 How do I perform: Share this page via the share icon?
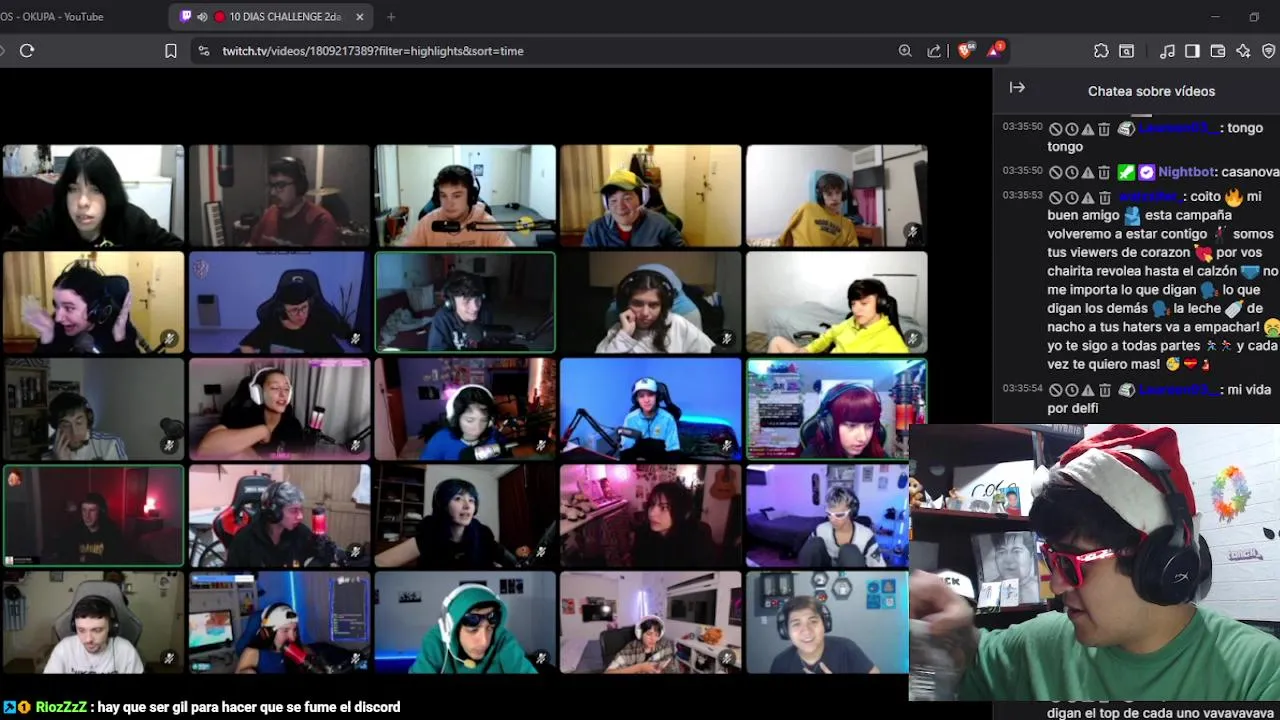click(x=934, y=51)
